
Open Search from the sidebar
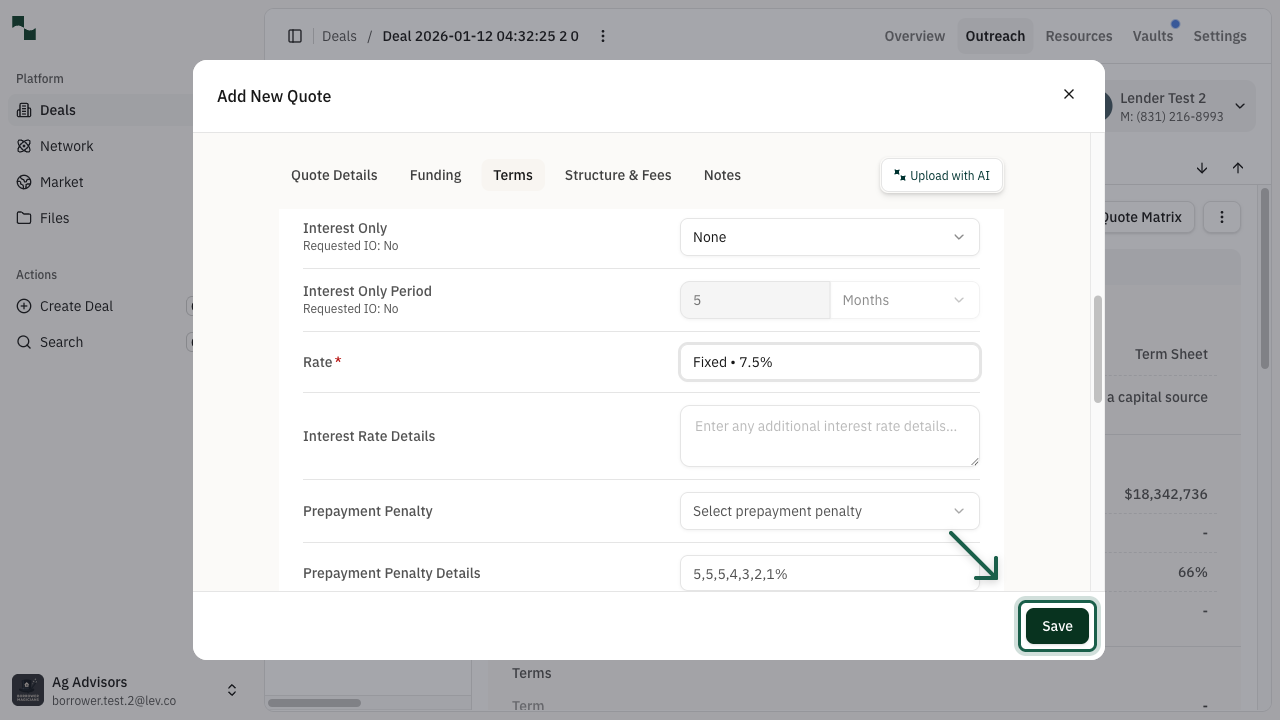(x=61, y=342)
